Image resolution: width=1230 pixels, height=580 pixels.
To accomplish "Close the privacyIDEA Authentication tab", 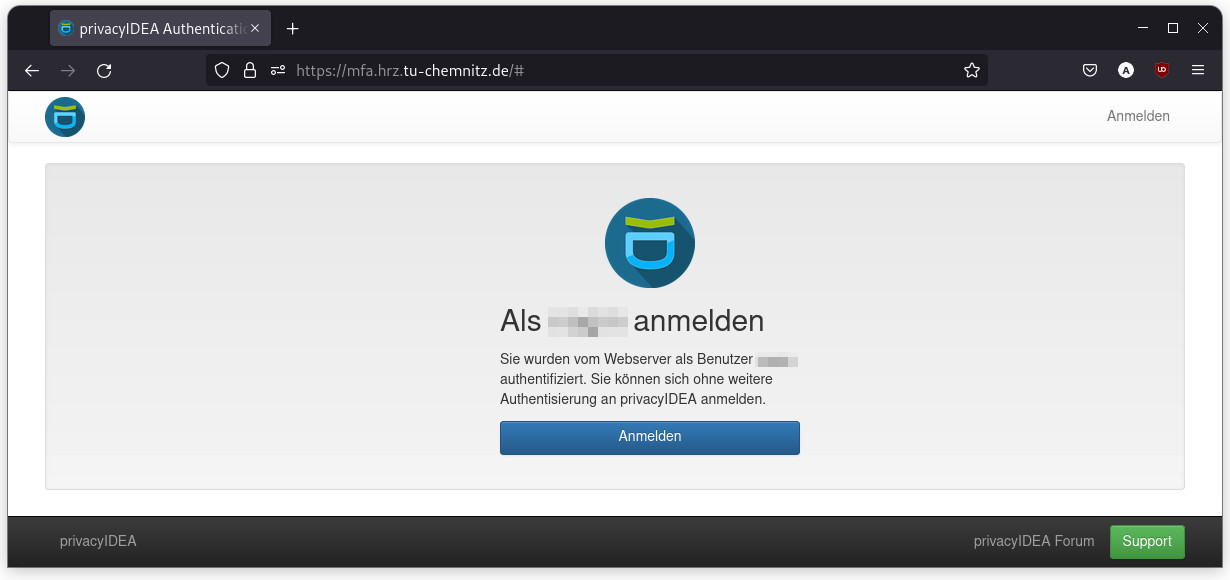I will tap(255, 29).
